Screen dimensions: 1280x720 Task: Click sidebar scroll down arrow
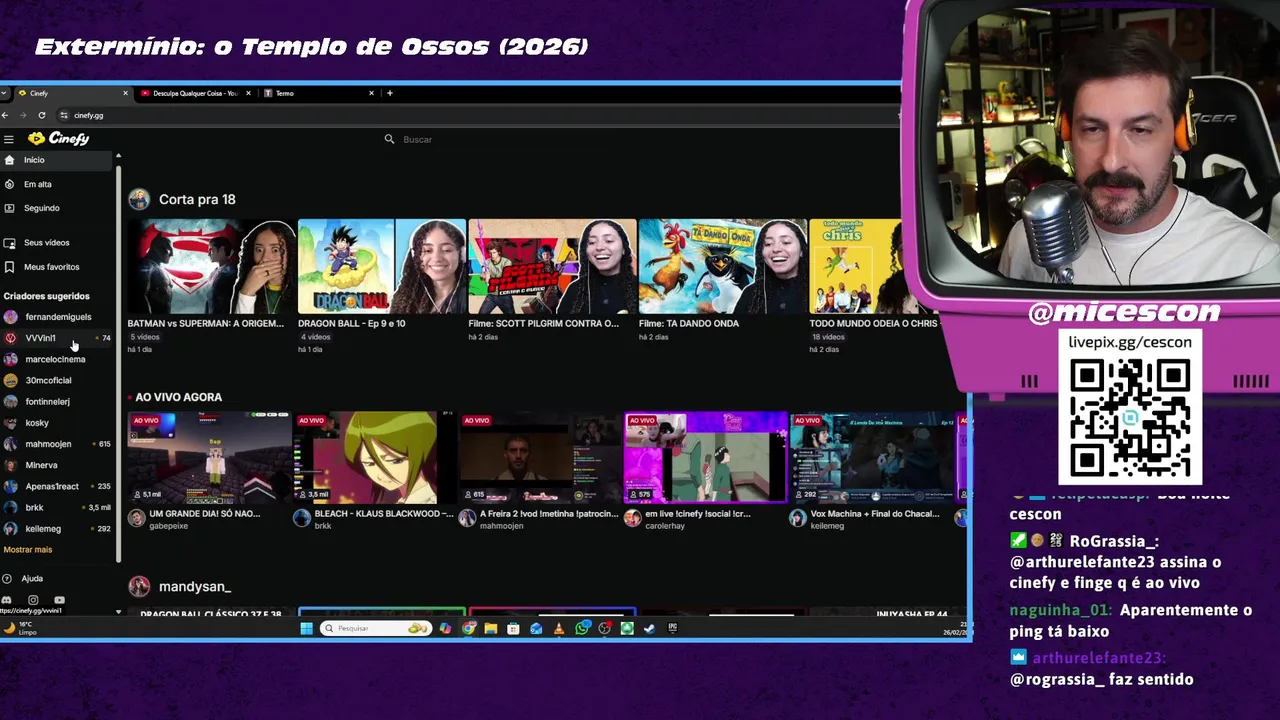pos(118,612)
